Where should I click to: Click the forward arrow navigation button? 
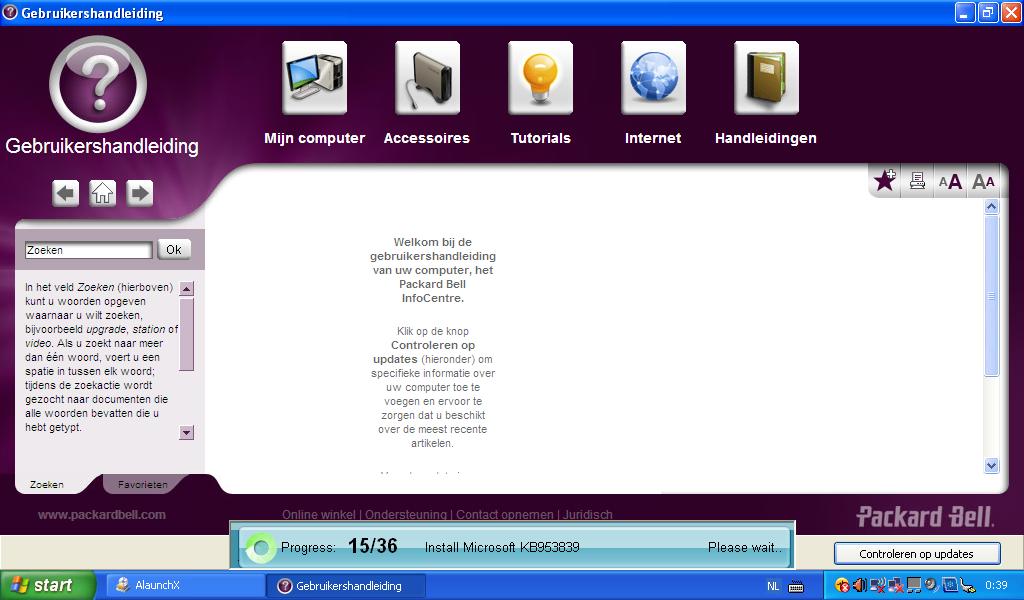[x=140, y=193]
